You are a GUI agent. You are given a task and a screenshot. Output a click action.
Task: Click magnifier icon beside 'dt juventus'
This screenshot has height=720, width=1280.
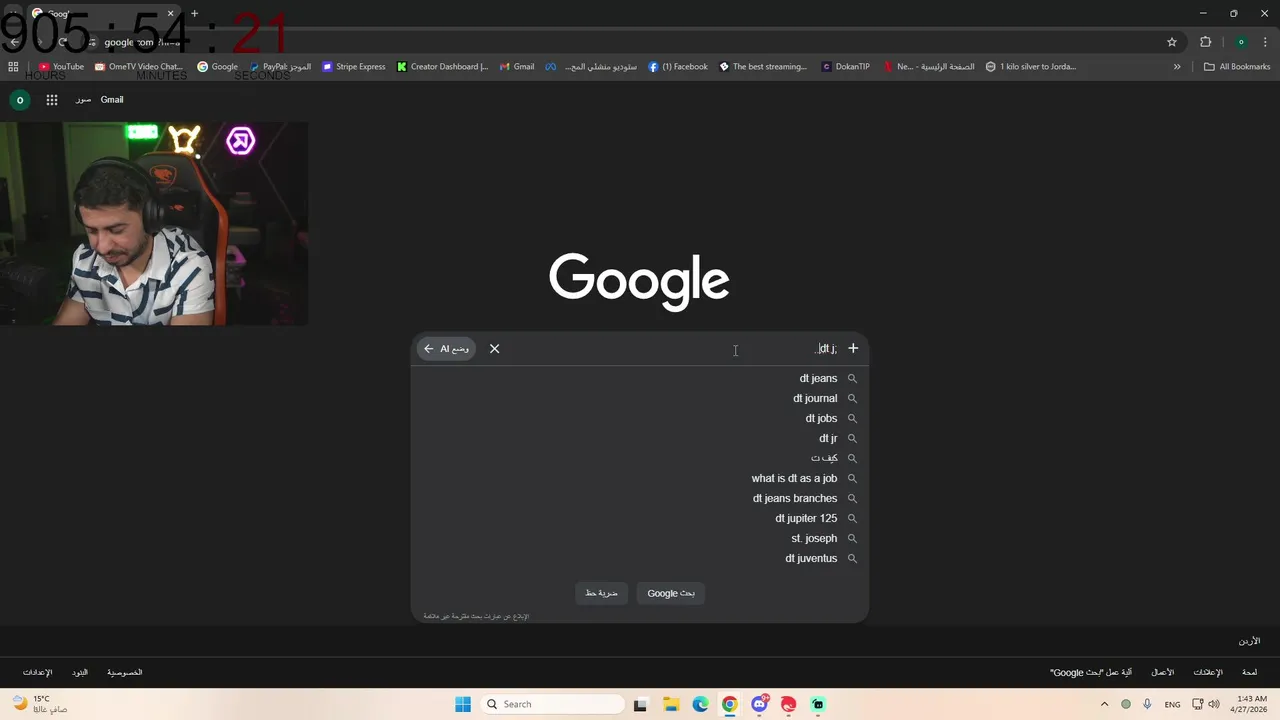[x=852, y=558]
